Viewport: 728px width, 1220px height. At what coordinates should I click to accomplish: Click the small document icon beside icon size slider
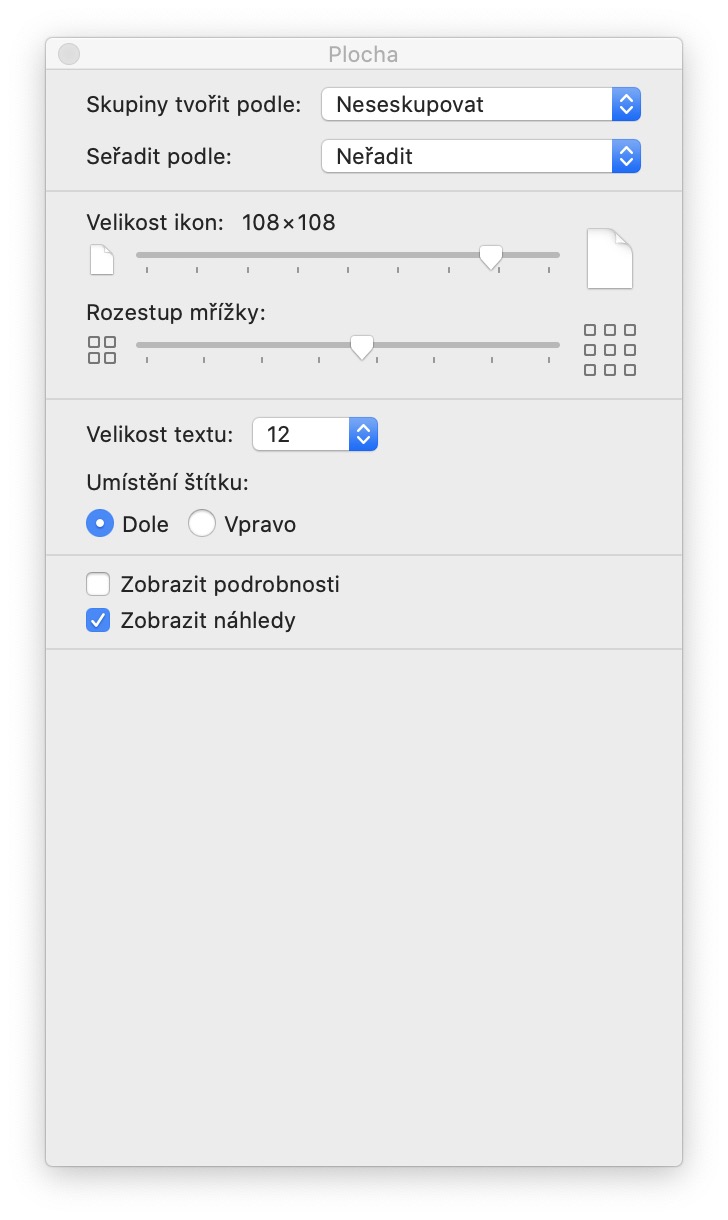[102, 260]
